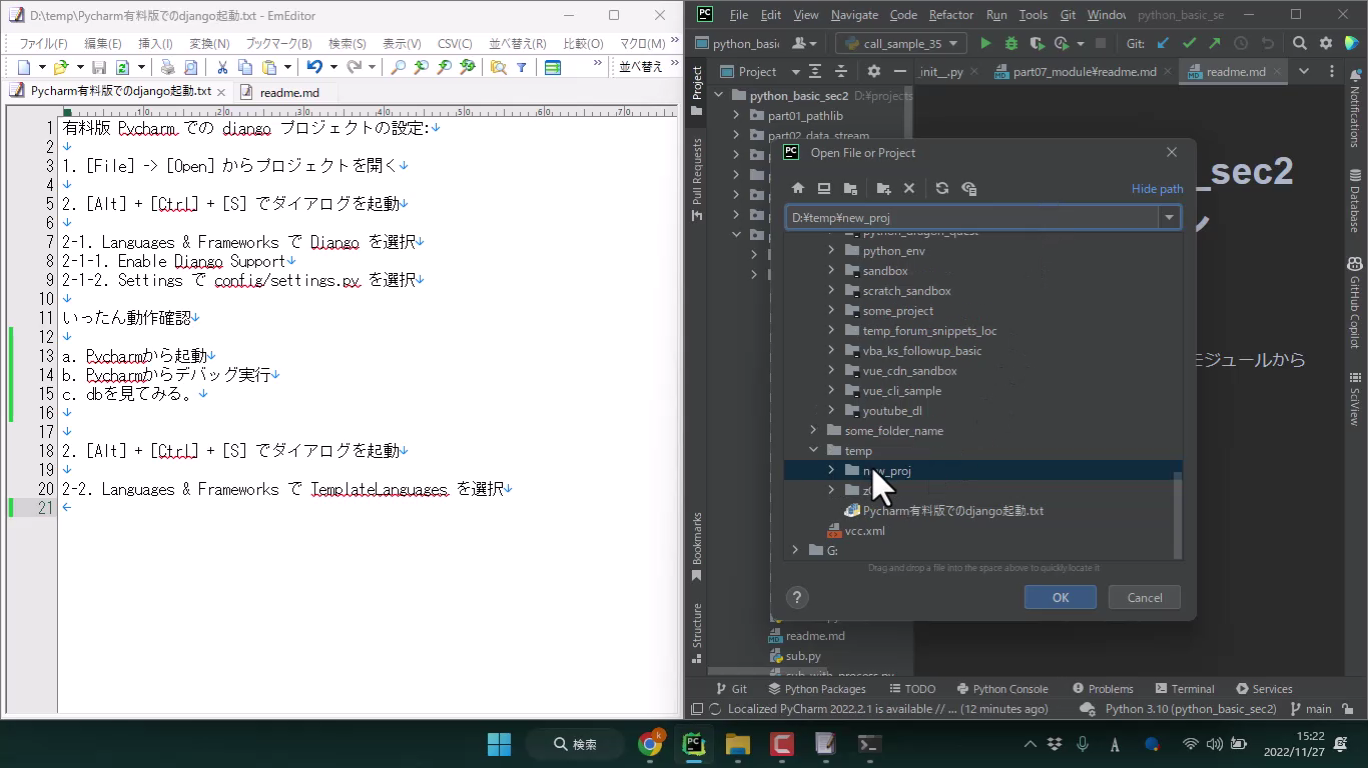Image resolution: width=1368 pixels, height=768 pixels.
Task: Expand the some_project folder node
Action: point(831,310)
